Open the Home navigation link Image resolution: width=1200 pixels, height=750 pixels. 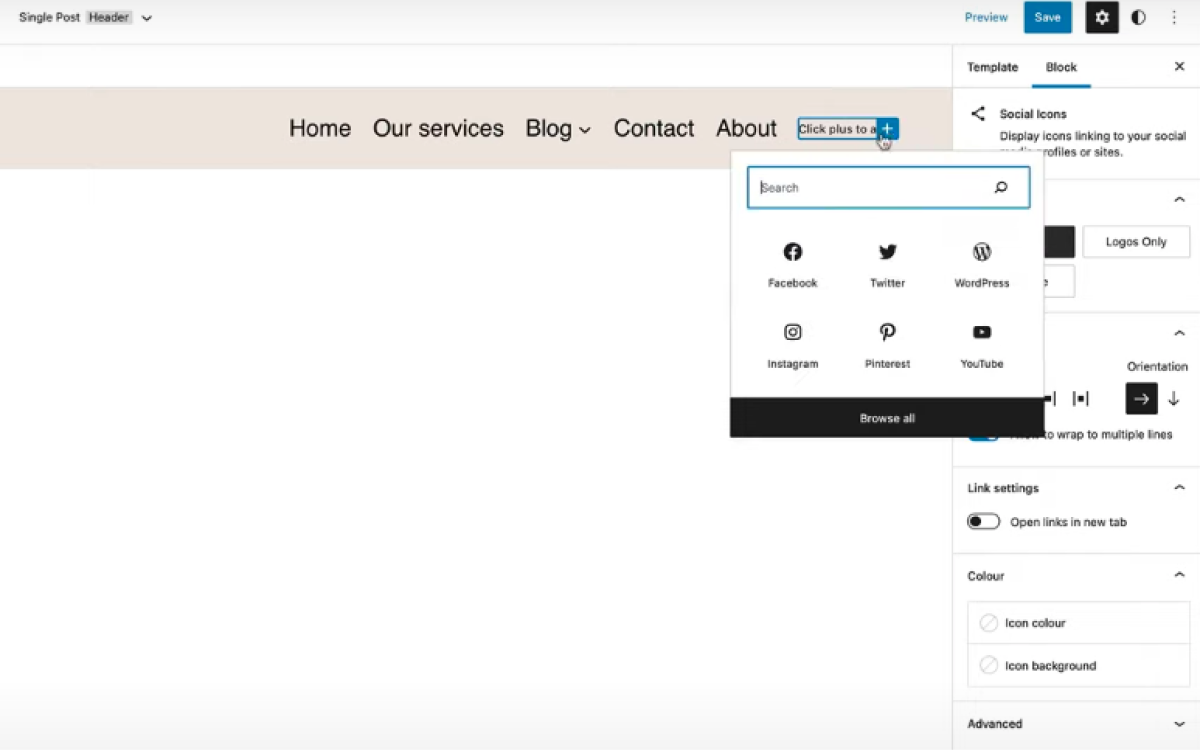[320, 128]
